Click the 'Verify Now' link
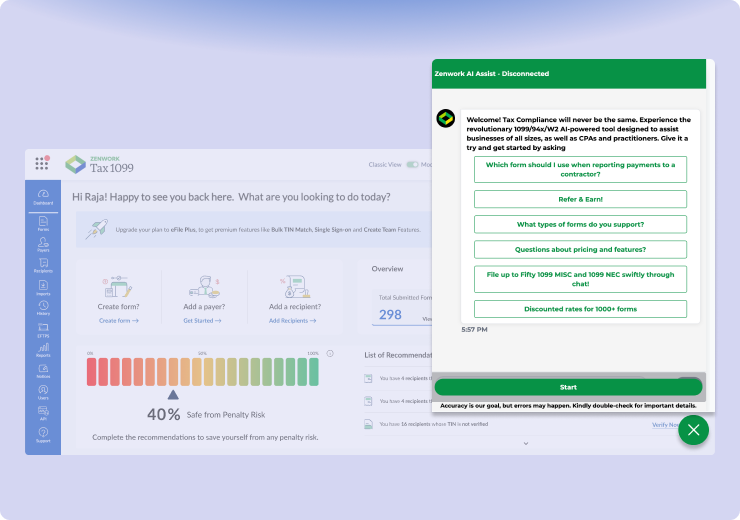This screenshot has width=740, height=520. coord(665,425)
